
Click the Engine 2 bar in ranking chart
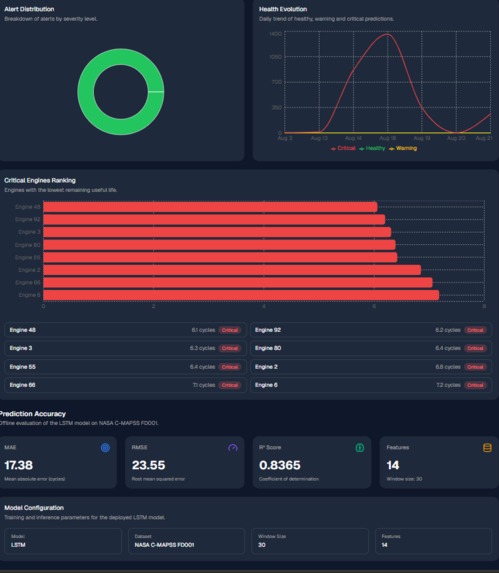[232, 270]
